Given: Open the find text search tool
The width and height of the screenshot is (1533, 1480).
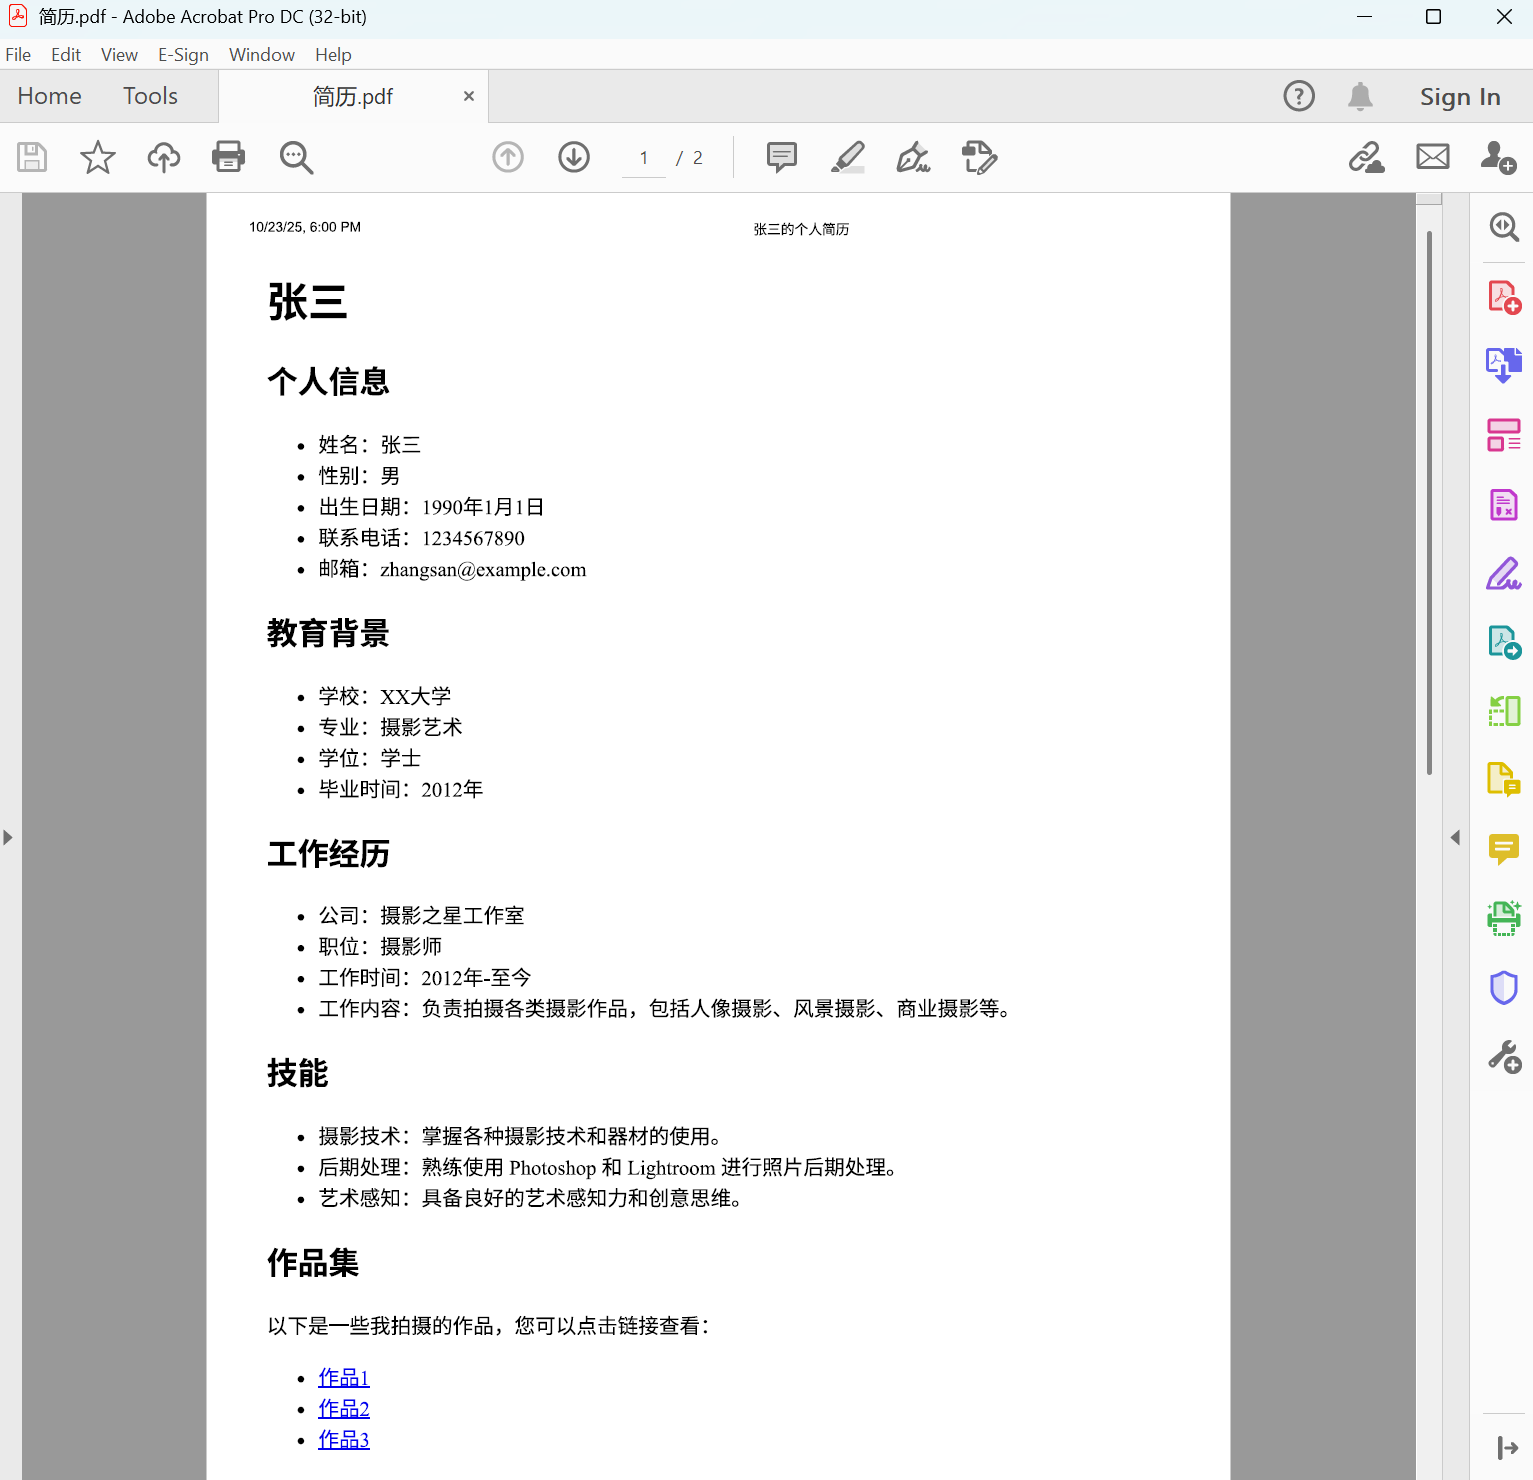Looking at the screenshot, I should click(296, 157).
